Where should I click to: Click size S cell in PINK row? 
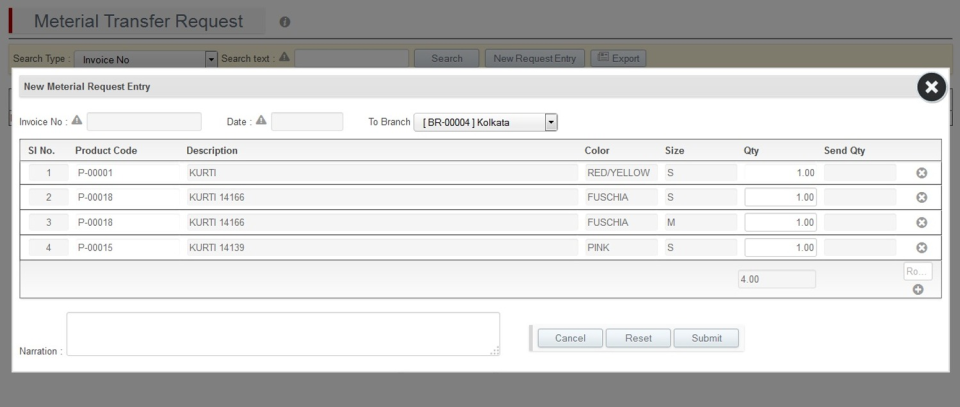coord(700,247)
